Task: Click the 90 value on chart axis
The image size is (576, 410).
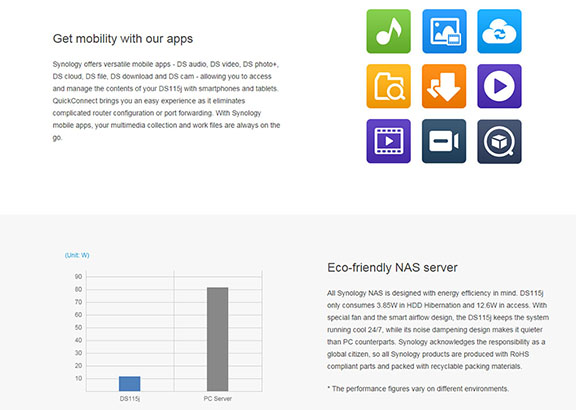Action: click(x=78, y=277)
